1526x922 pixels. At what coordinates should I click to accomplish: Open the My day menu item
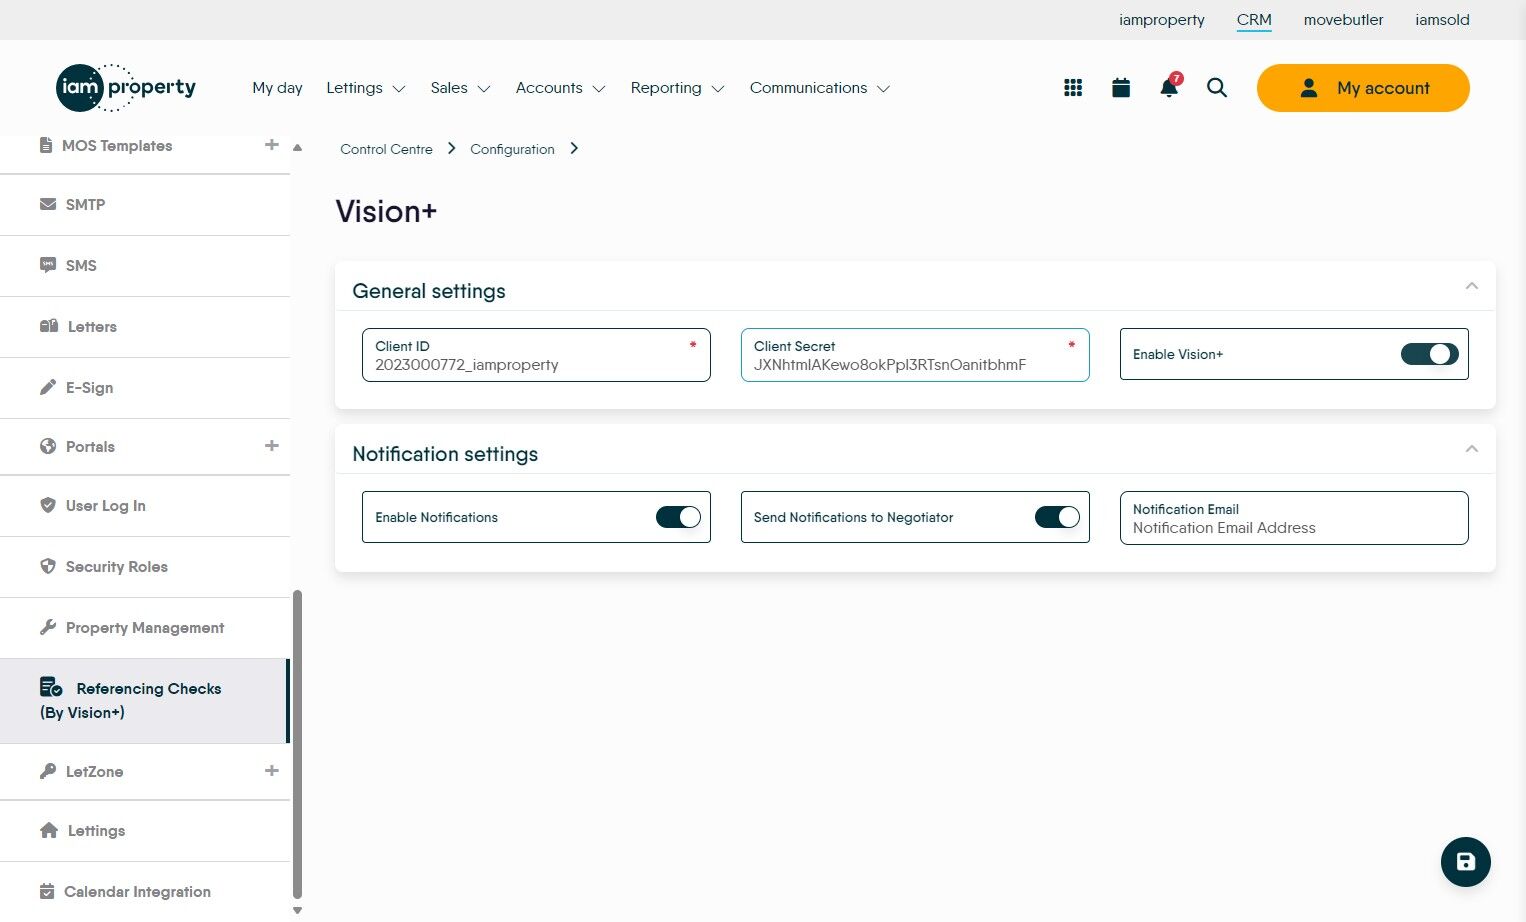pos(277,88)
